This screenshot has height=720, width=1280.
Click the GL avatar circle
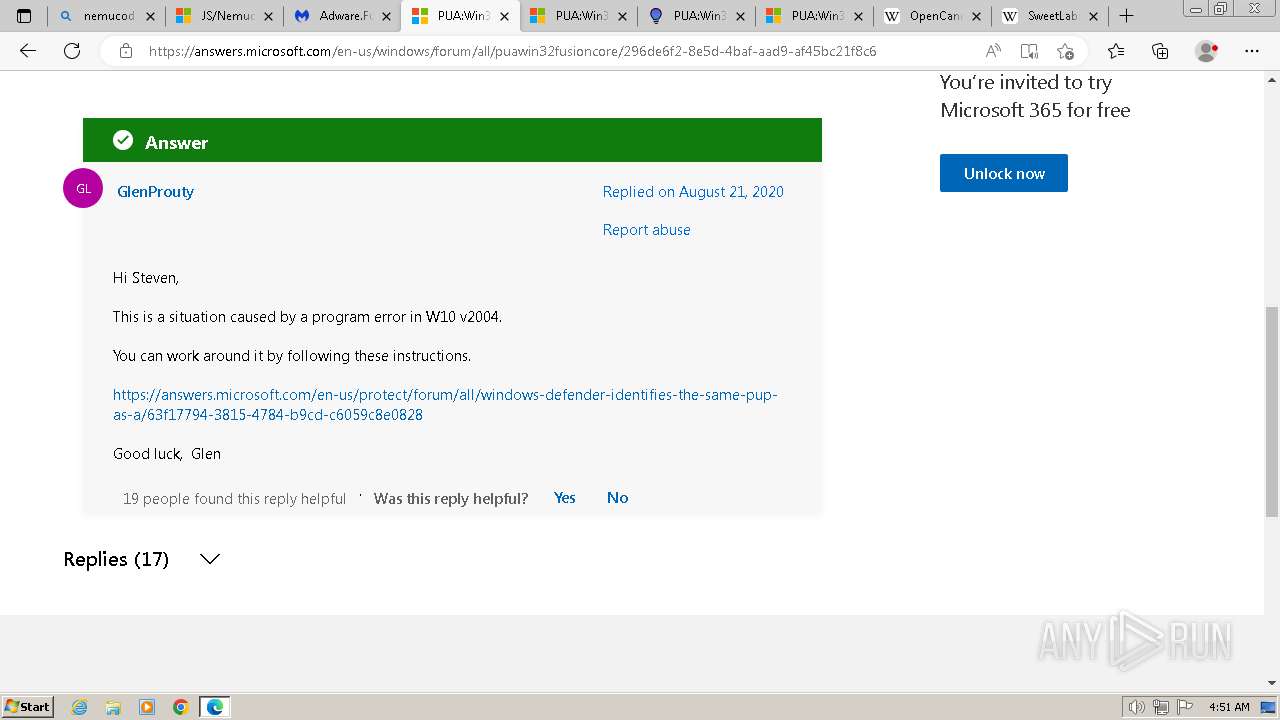pyautogui.click(x=83, y=188)
